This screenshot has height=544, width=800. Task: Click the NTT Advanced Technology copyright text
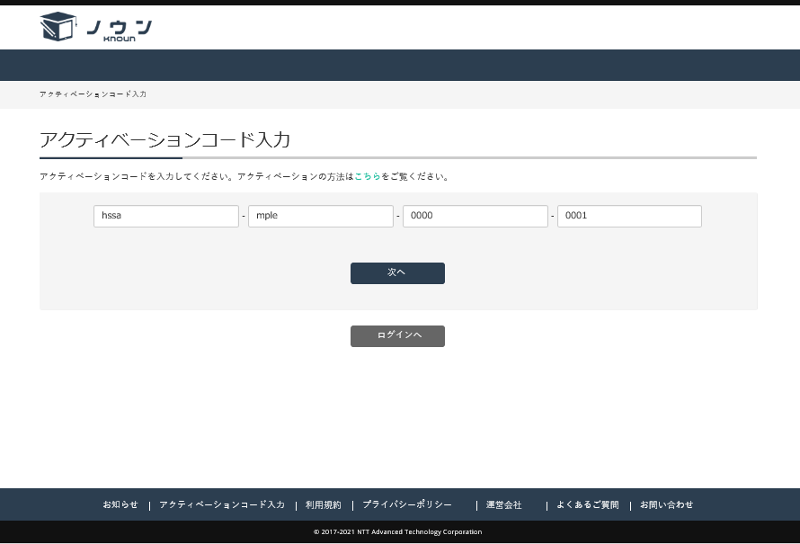tap(398, 532)
